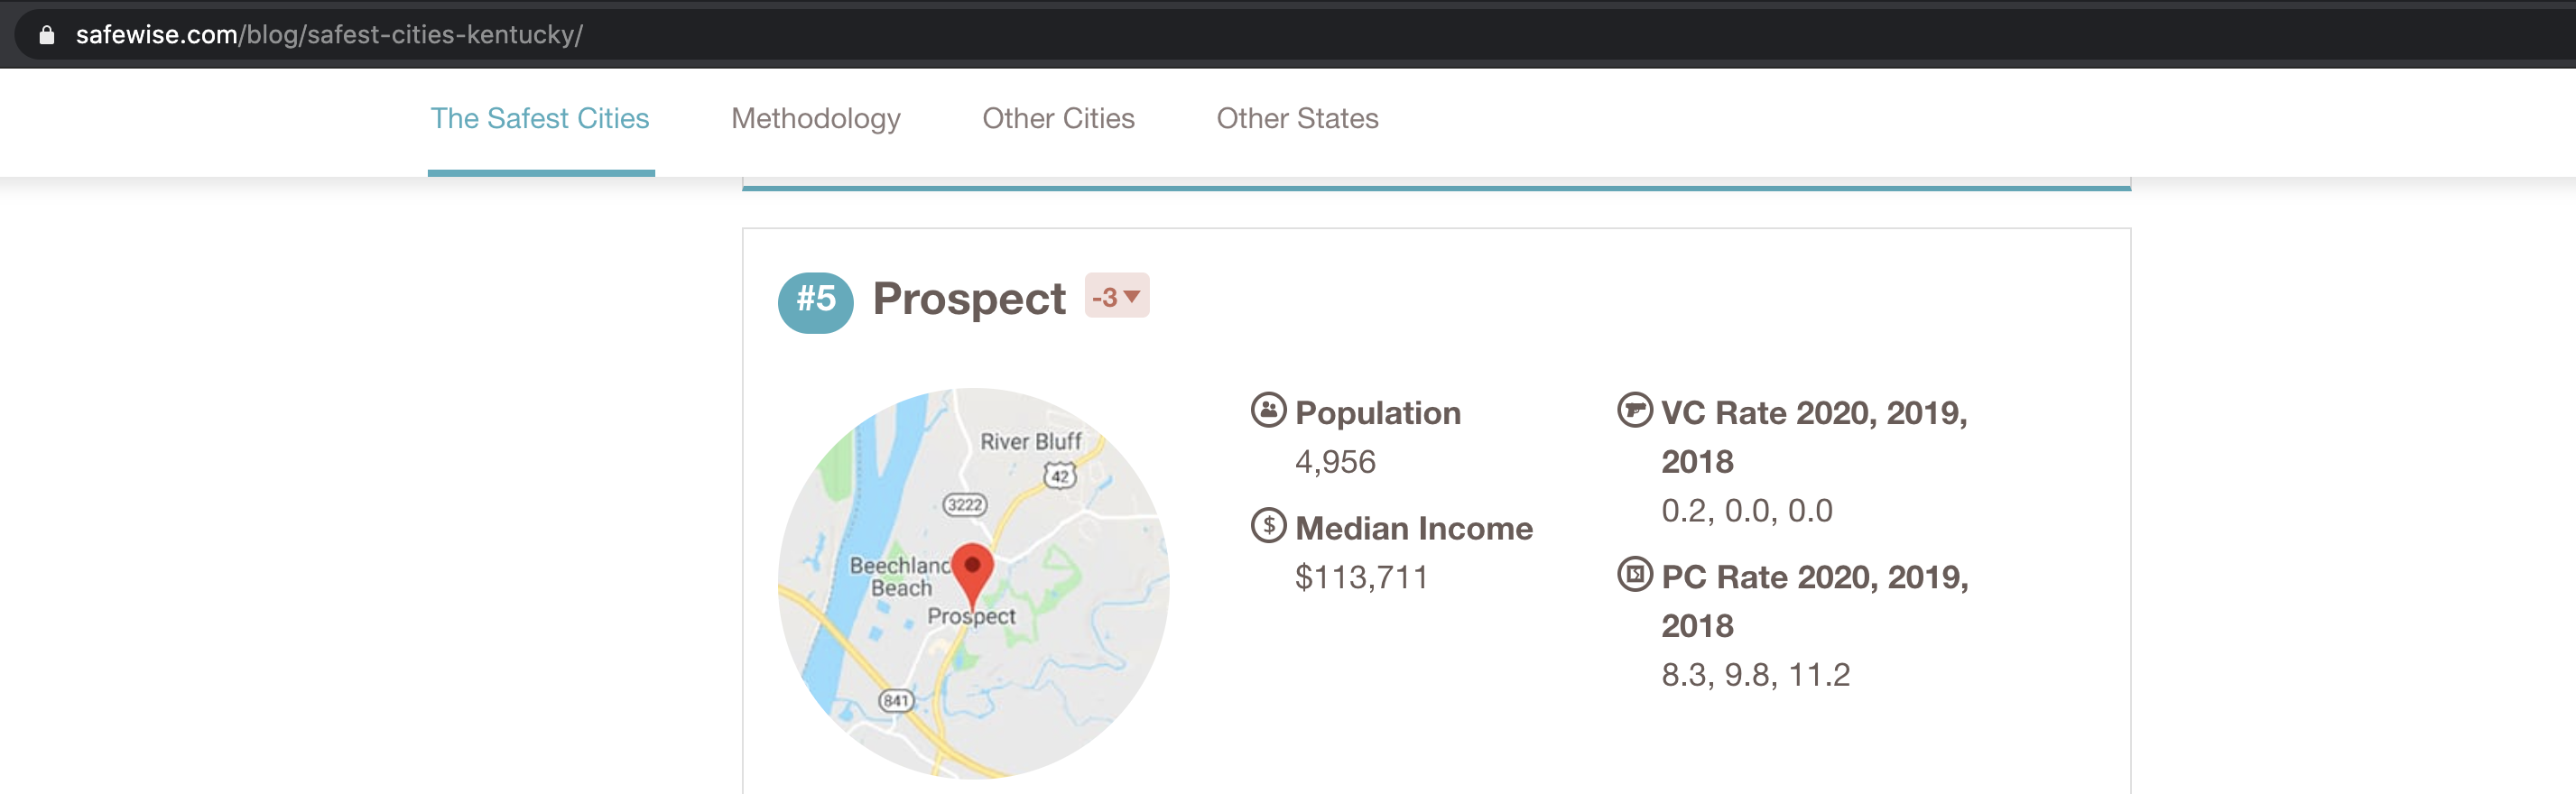Select Other States tab
Viewport: 2576px width, 794px height.
(1297, 119)
